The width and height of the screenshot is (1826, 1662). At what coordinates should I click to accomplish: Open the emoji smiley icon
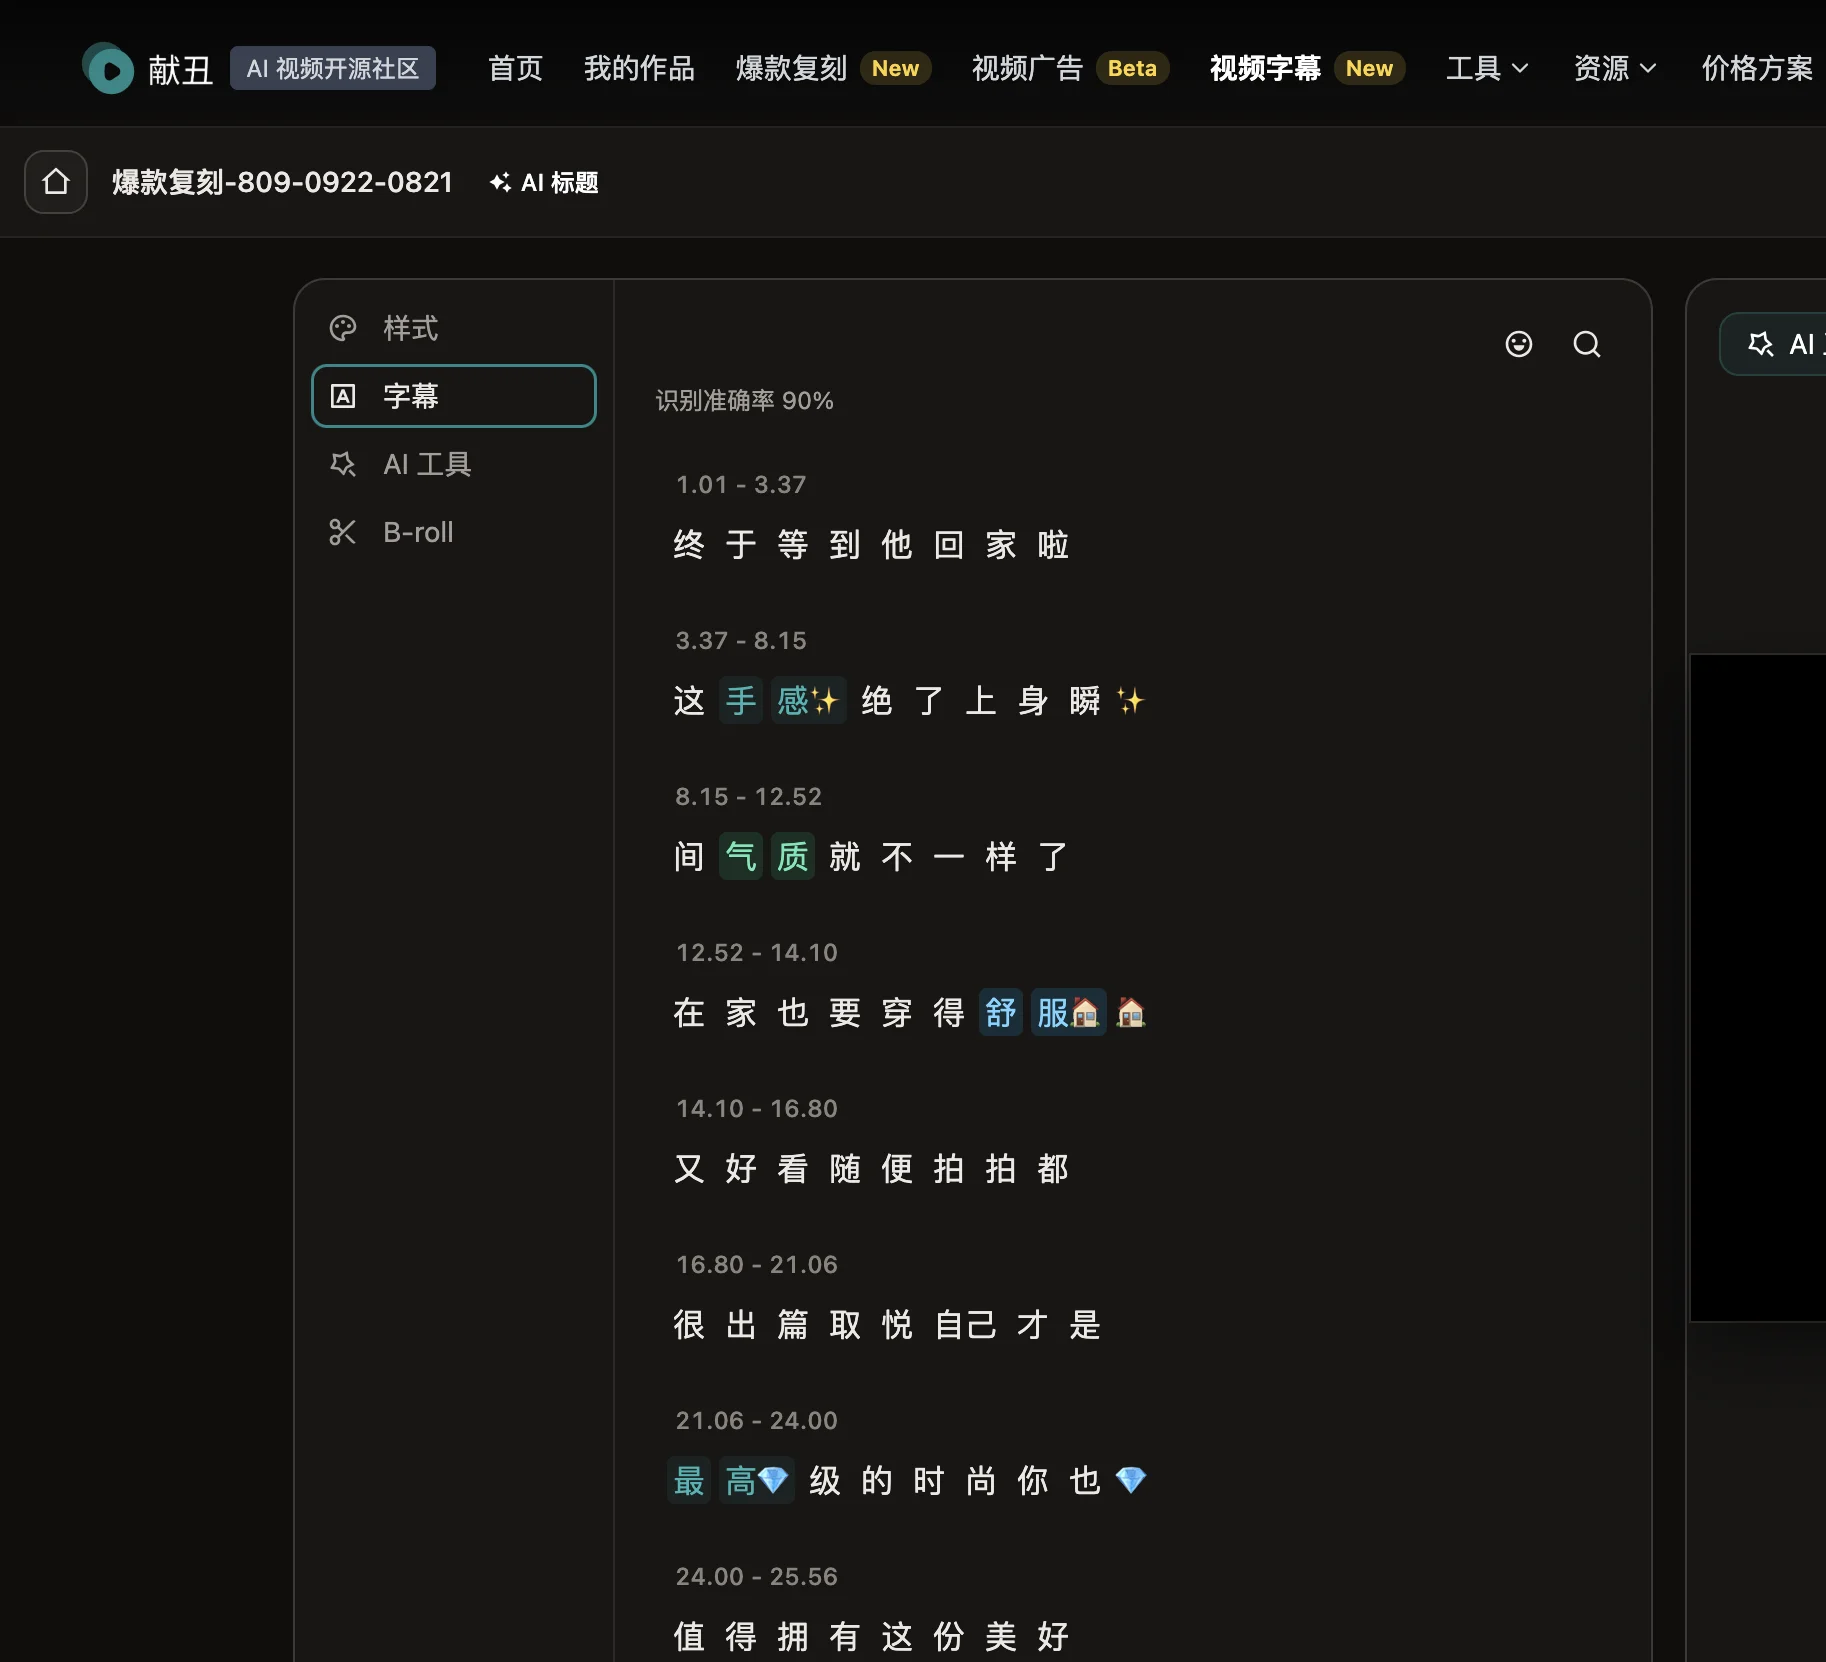[x=1519, y=344]
